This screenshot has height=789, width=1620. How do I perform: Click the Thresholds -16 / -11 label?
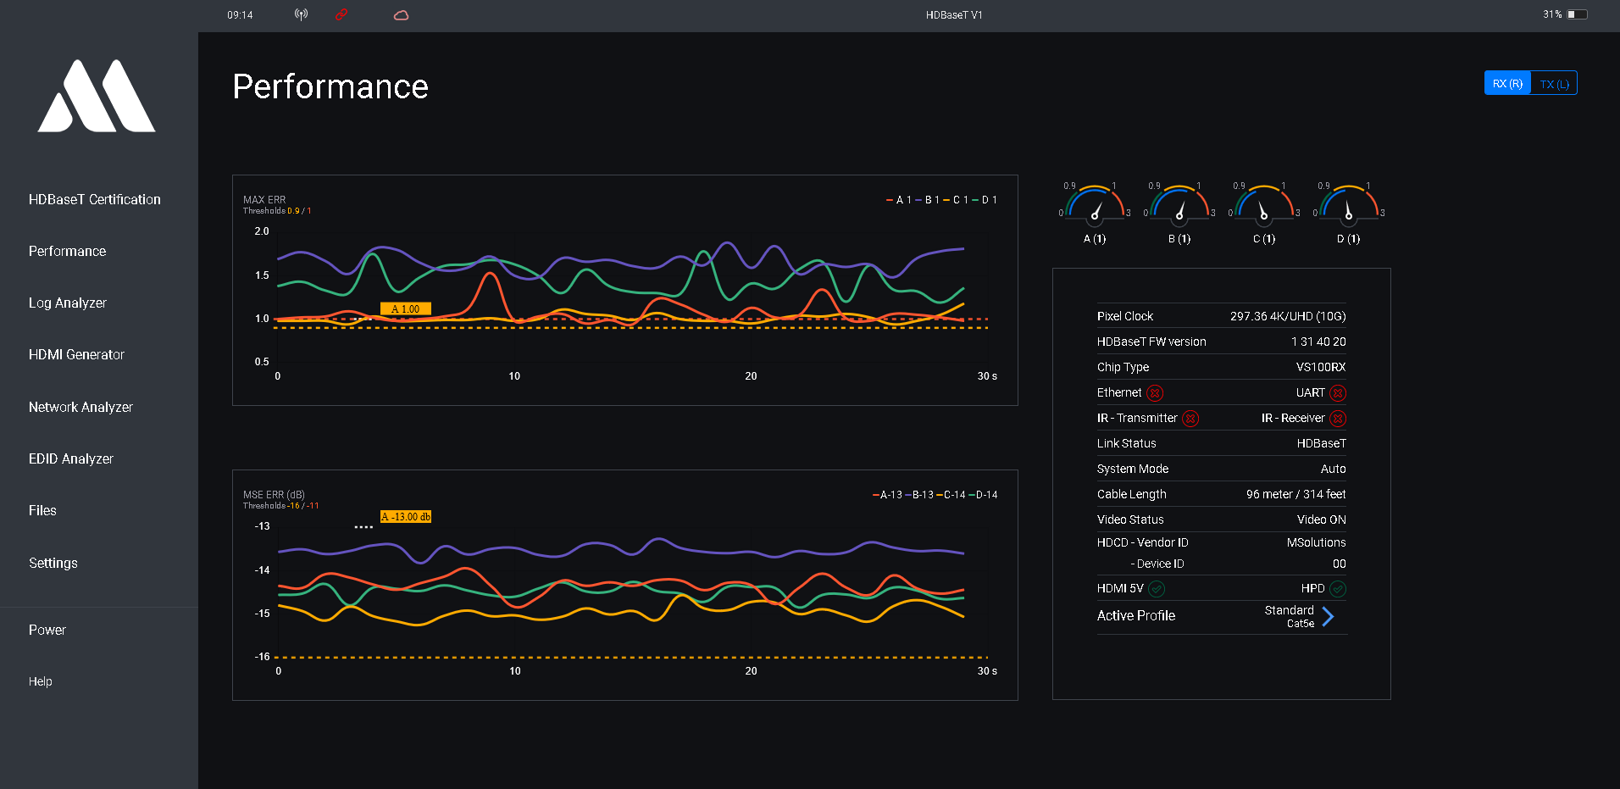pyautogui.click(x=281, y=506)
